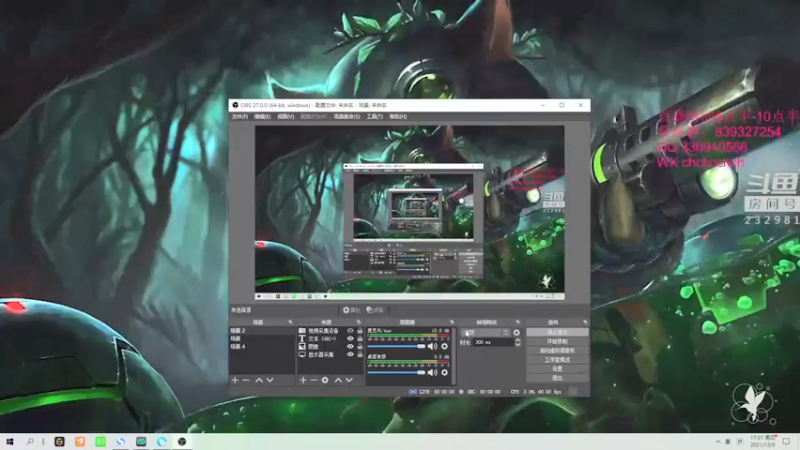
Task: Move source up arrow
Action: (338, 380)
